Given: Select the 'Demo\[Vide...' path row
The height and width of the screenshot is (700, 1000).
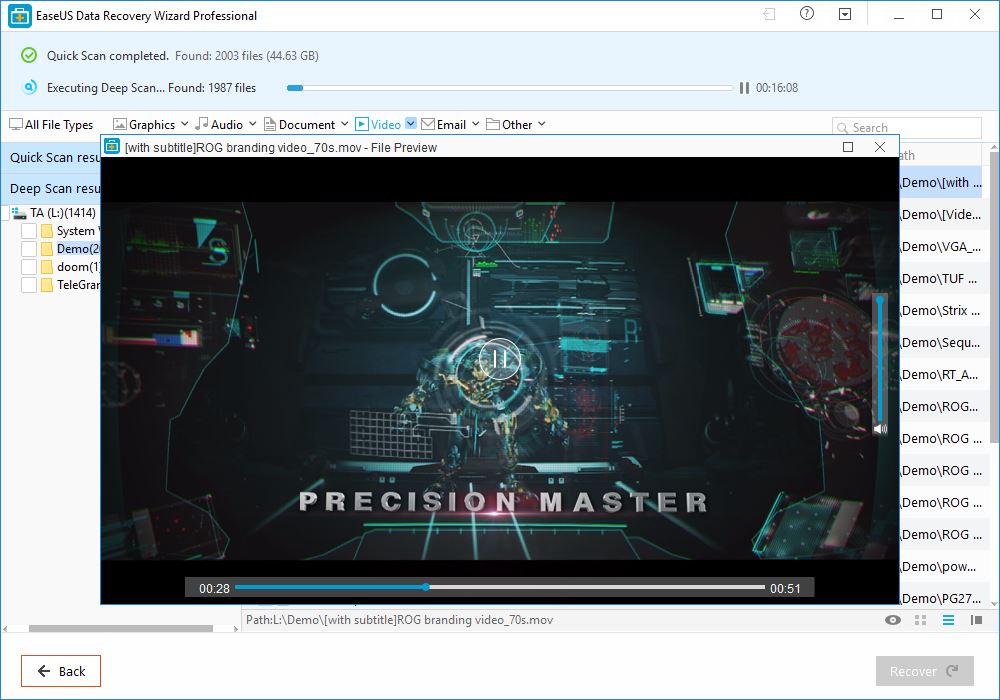Looking at the screenshot, I should 941,215.
